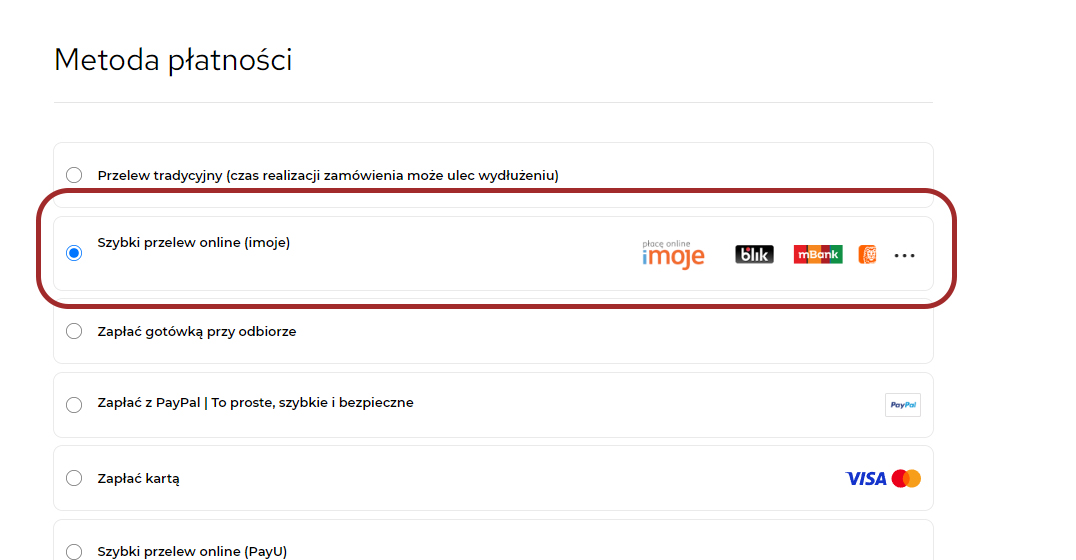Select Szybki przelew online (imoje) radio
Screen dimensions: 1076x560
tap(74, 253)
